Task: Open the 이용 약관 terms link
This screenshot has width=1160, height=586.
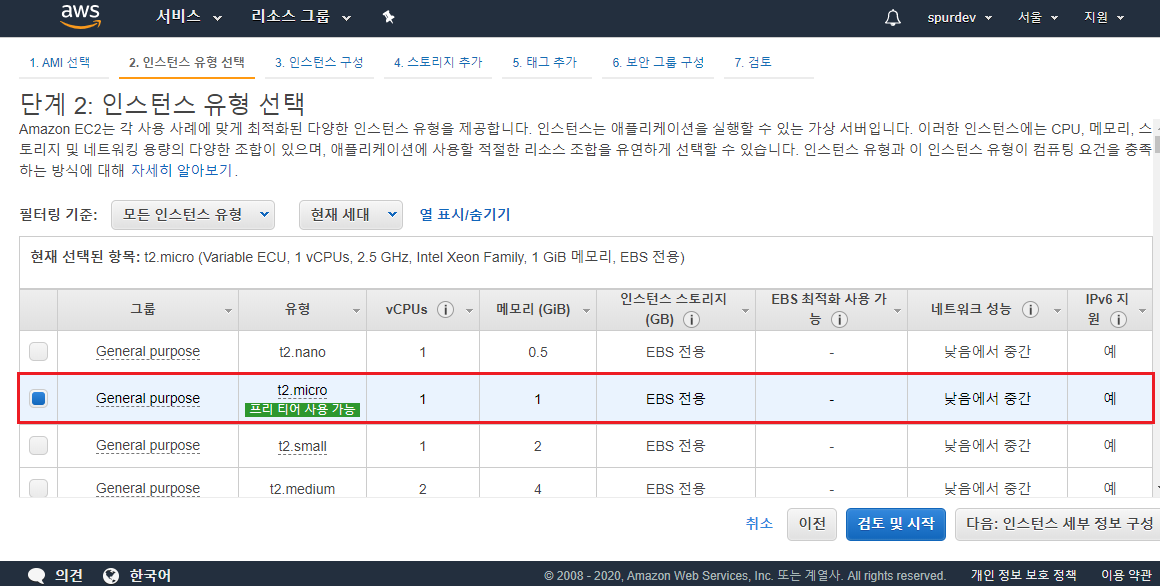Action: [x=1126, y=576]
